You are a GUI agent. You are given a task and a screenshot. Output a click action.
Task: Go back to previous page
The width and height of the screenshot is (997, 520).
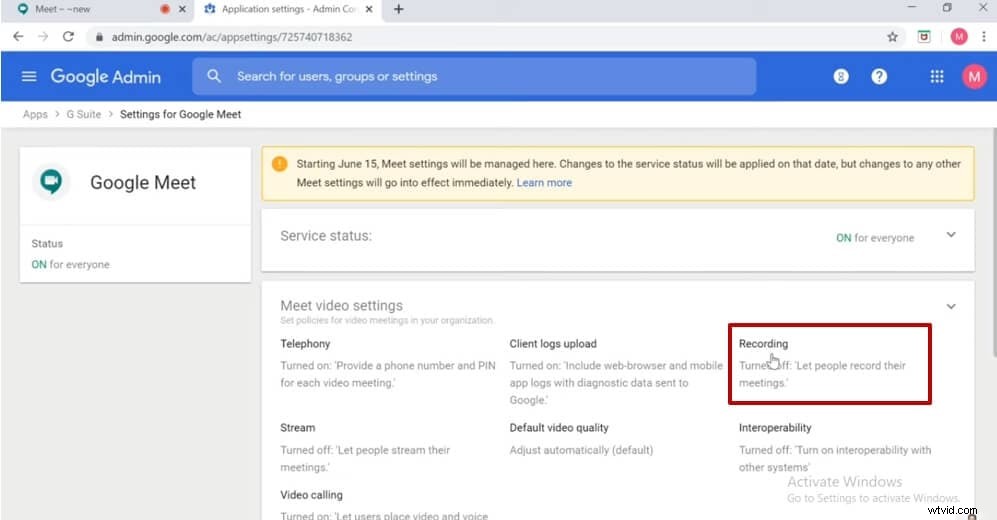pos(18,37)
